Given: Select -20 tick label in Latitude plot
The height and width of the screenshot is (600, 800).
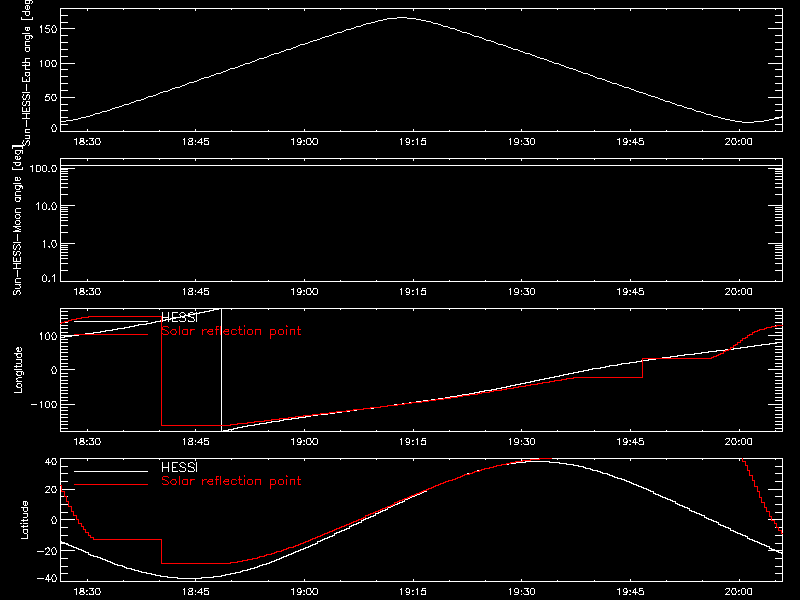Looking at the screenshot, I should pos(47,551).
